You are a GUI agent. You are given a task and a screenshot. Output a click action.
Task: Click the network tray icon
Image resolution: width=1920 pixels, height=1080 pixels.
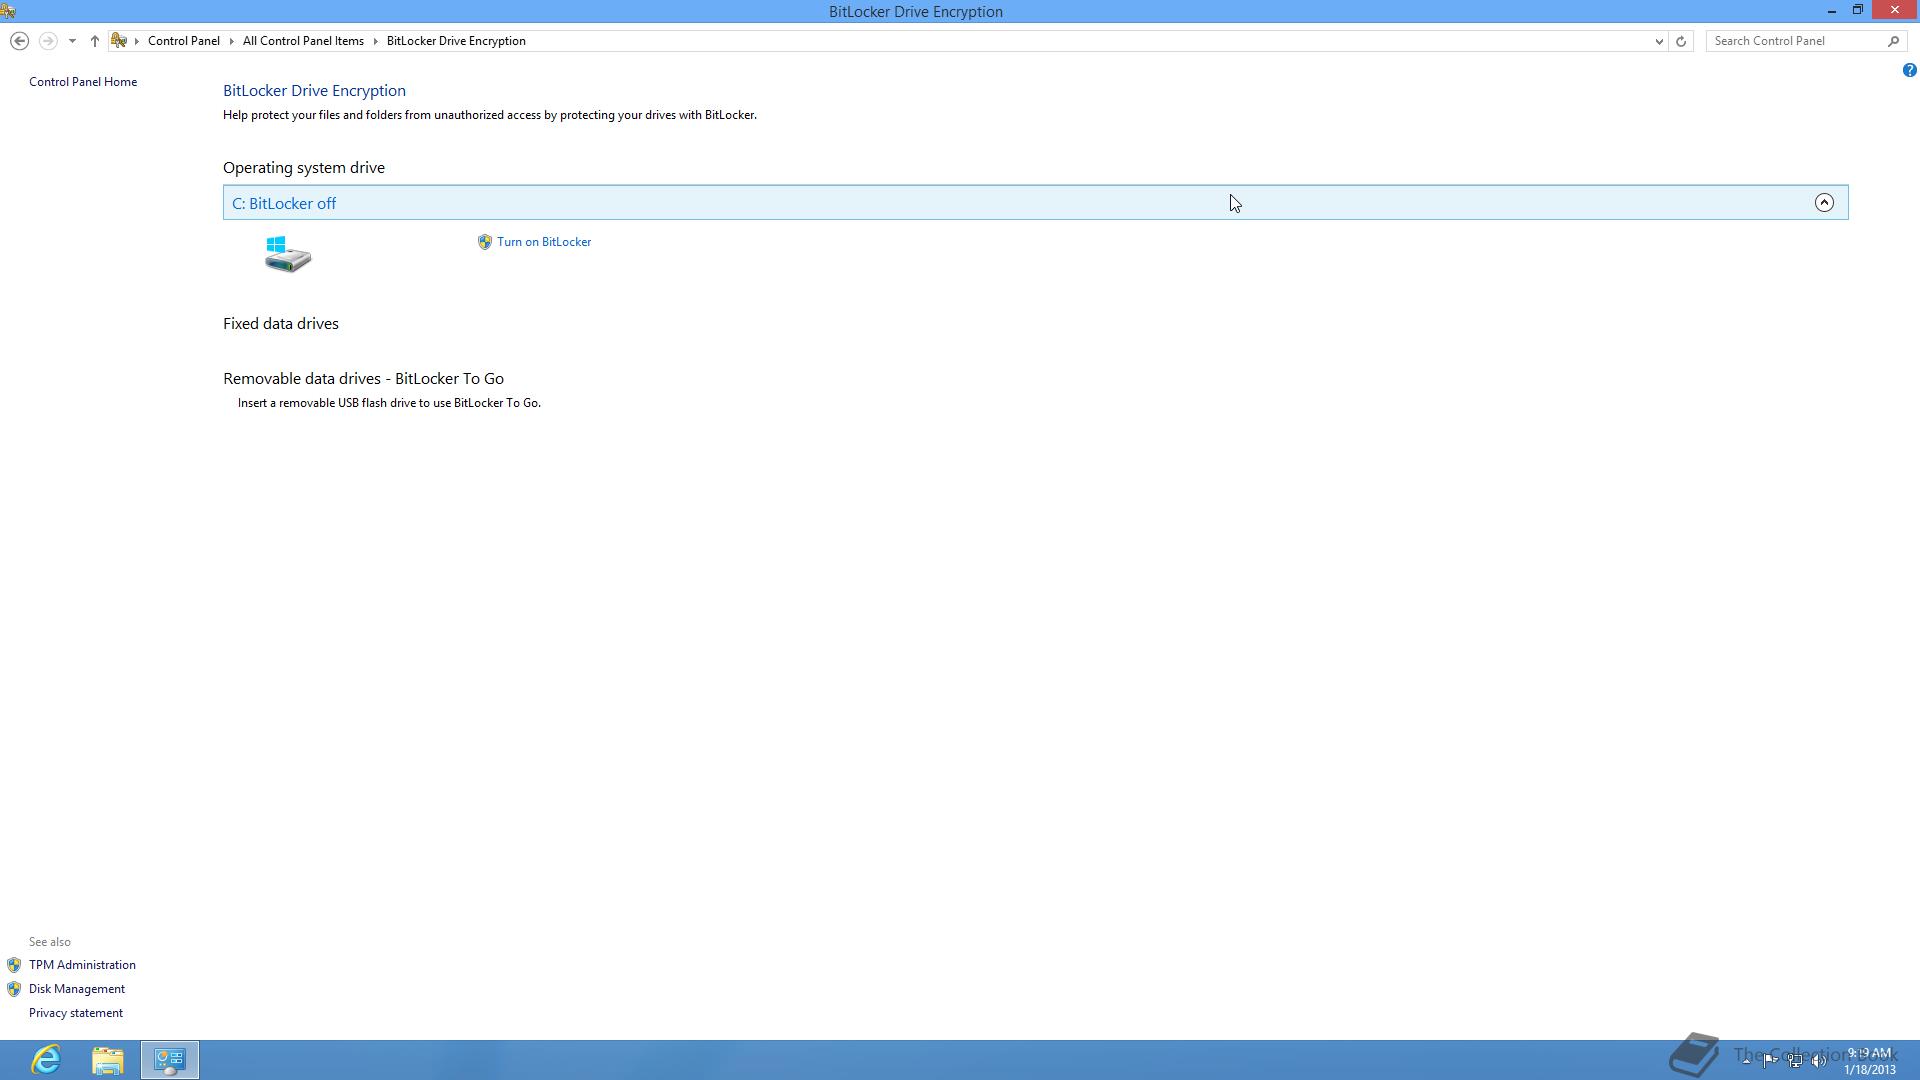click(x=1795, y=1060)
